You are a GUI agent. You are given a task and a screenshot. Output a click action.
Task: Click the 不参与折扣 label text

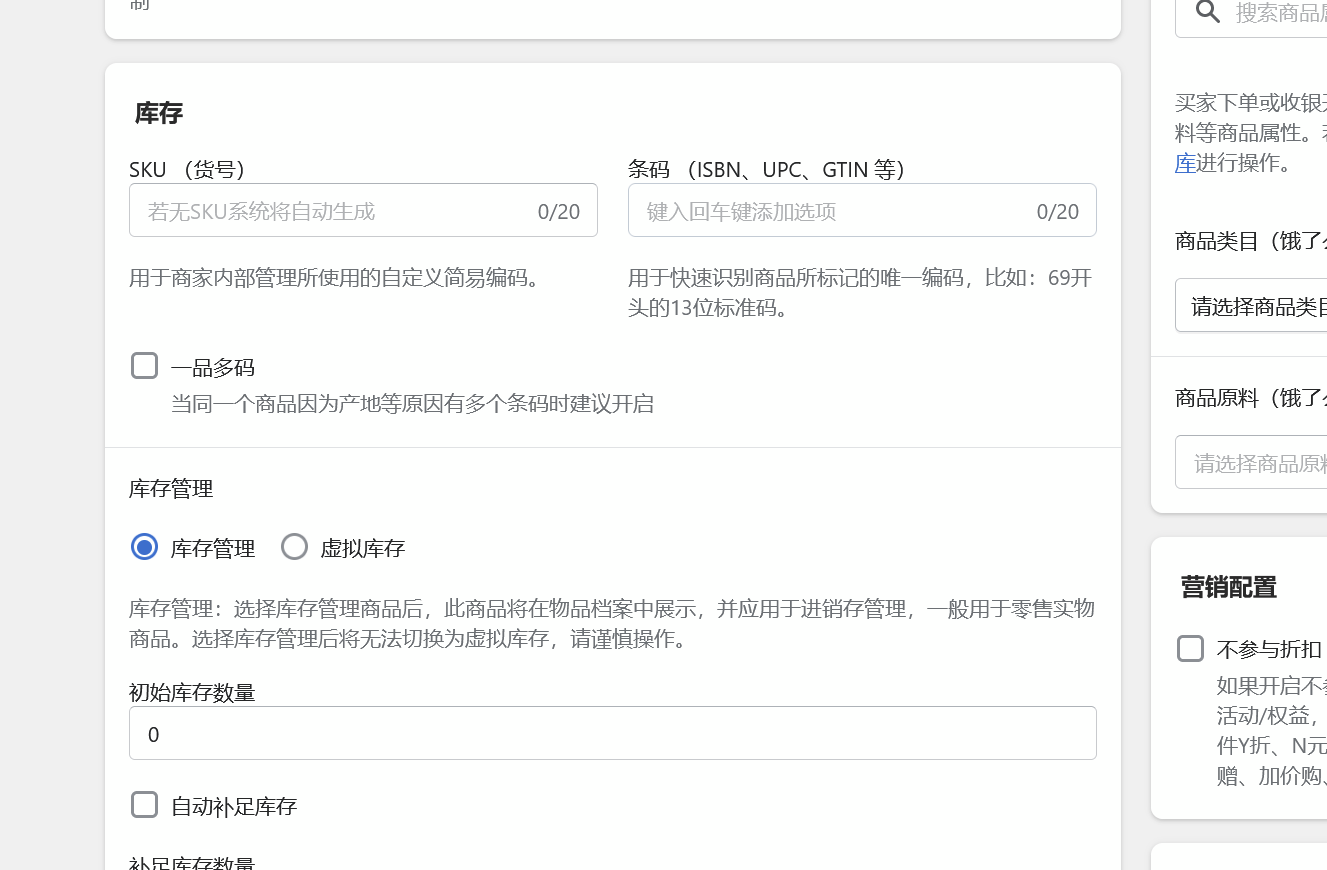click(1268, 650)
